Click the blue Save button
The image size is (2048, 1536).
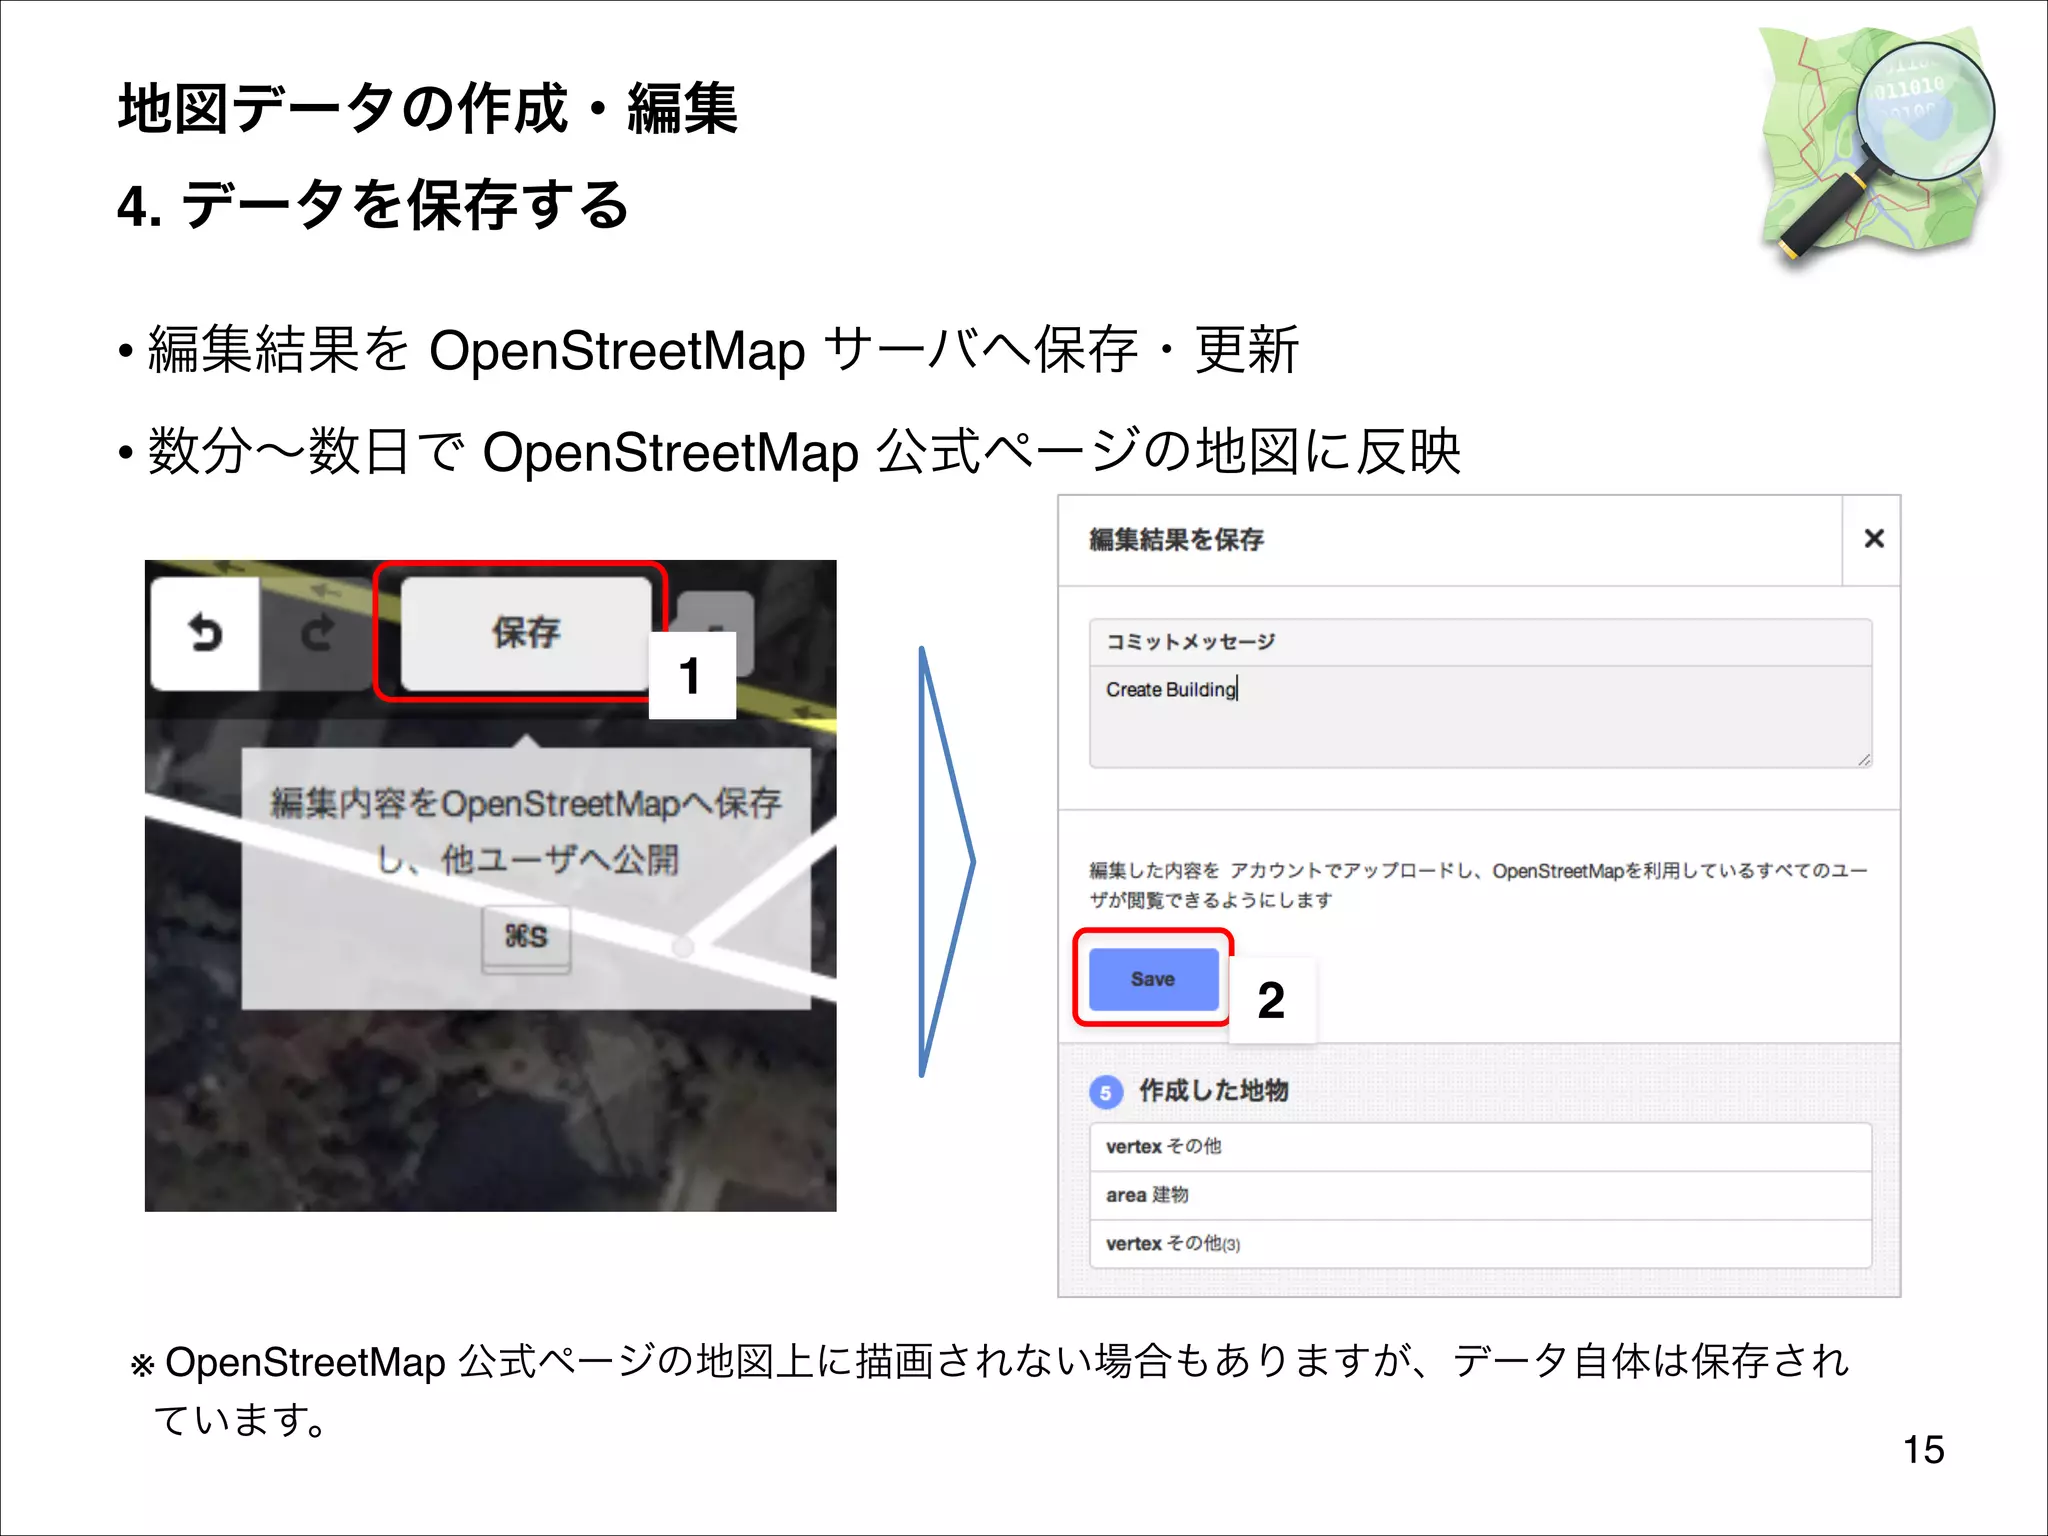[1153, 979]
